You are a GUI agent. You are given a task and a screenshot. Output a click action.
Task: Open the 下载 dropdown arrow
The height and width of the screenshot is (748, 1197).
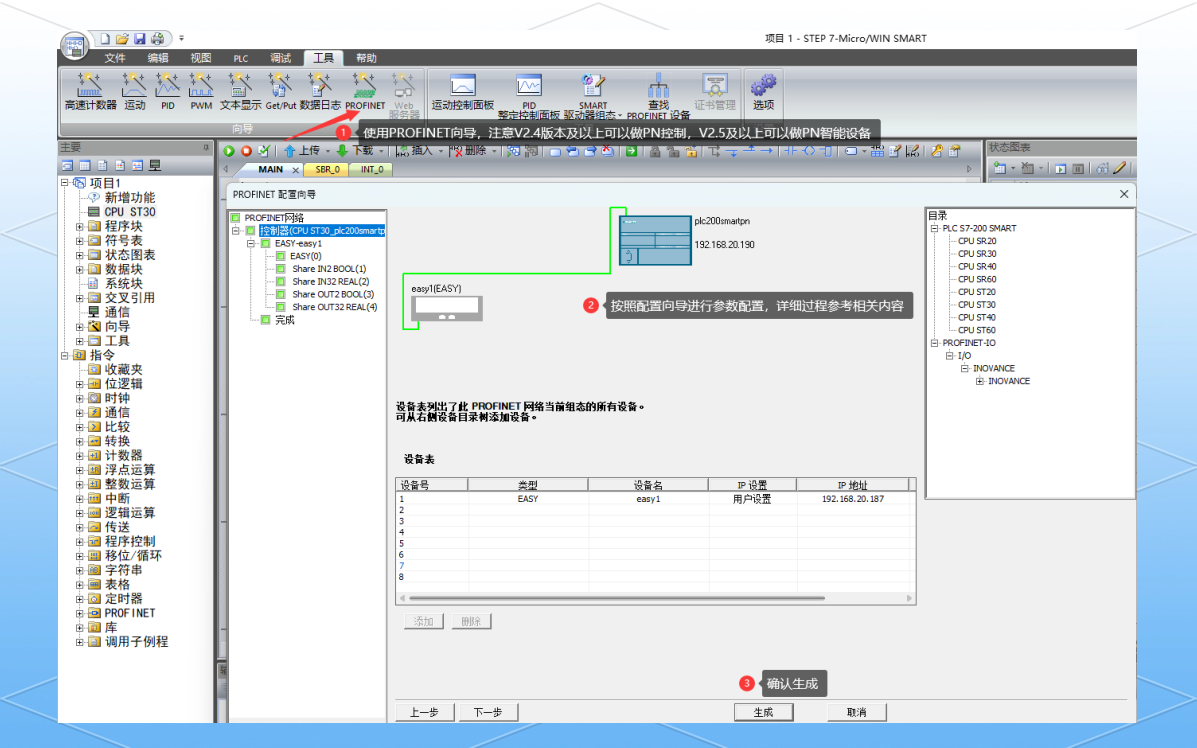tap(382, 151)
